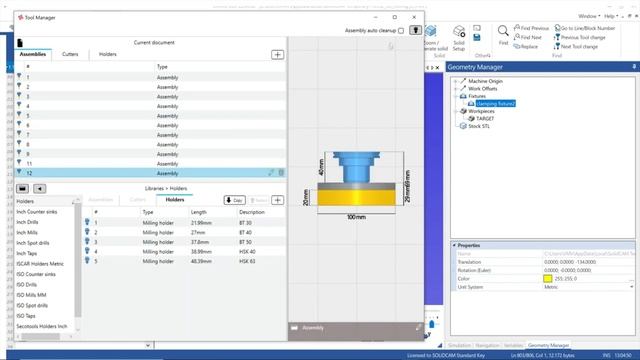
Task: Click the tool icon beside Assembly auto cleanup
Action: click(x=416, y=30)
